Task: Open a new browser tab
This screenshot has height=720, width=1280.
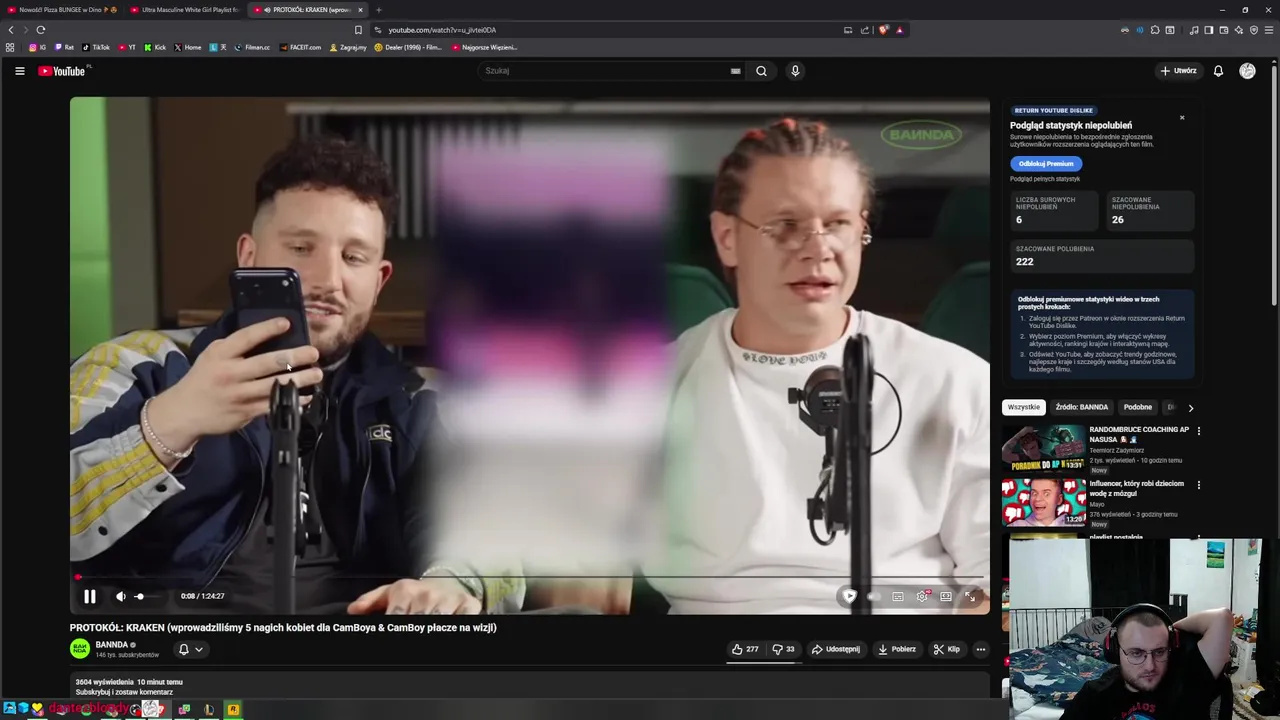Action: pos(378,10)
